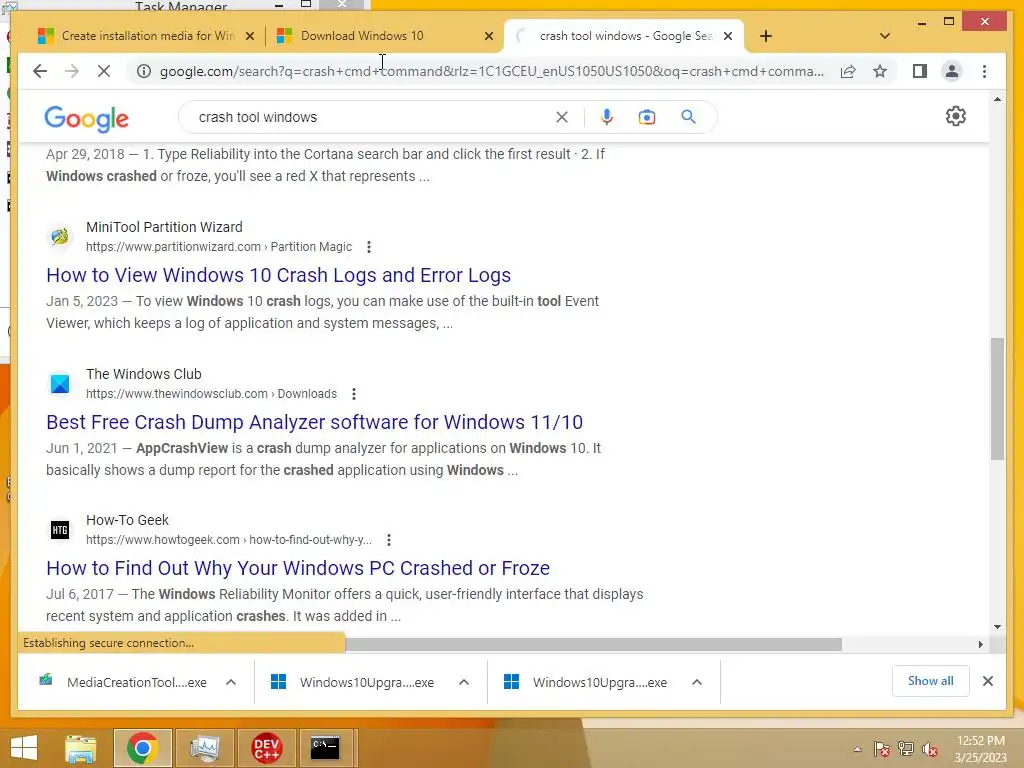
Task: Click the scroll down arrow
Action: [997, 627]
